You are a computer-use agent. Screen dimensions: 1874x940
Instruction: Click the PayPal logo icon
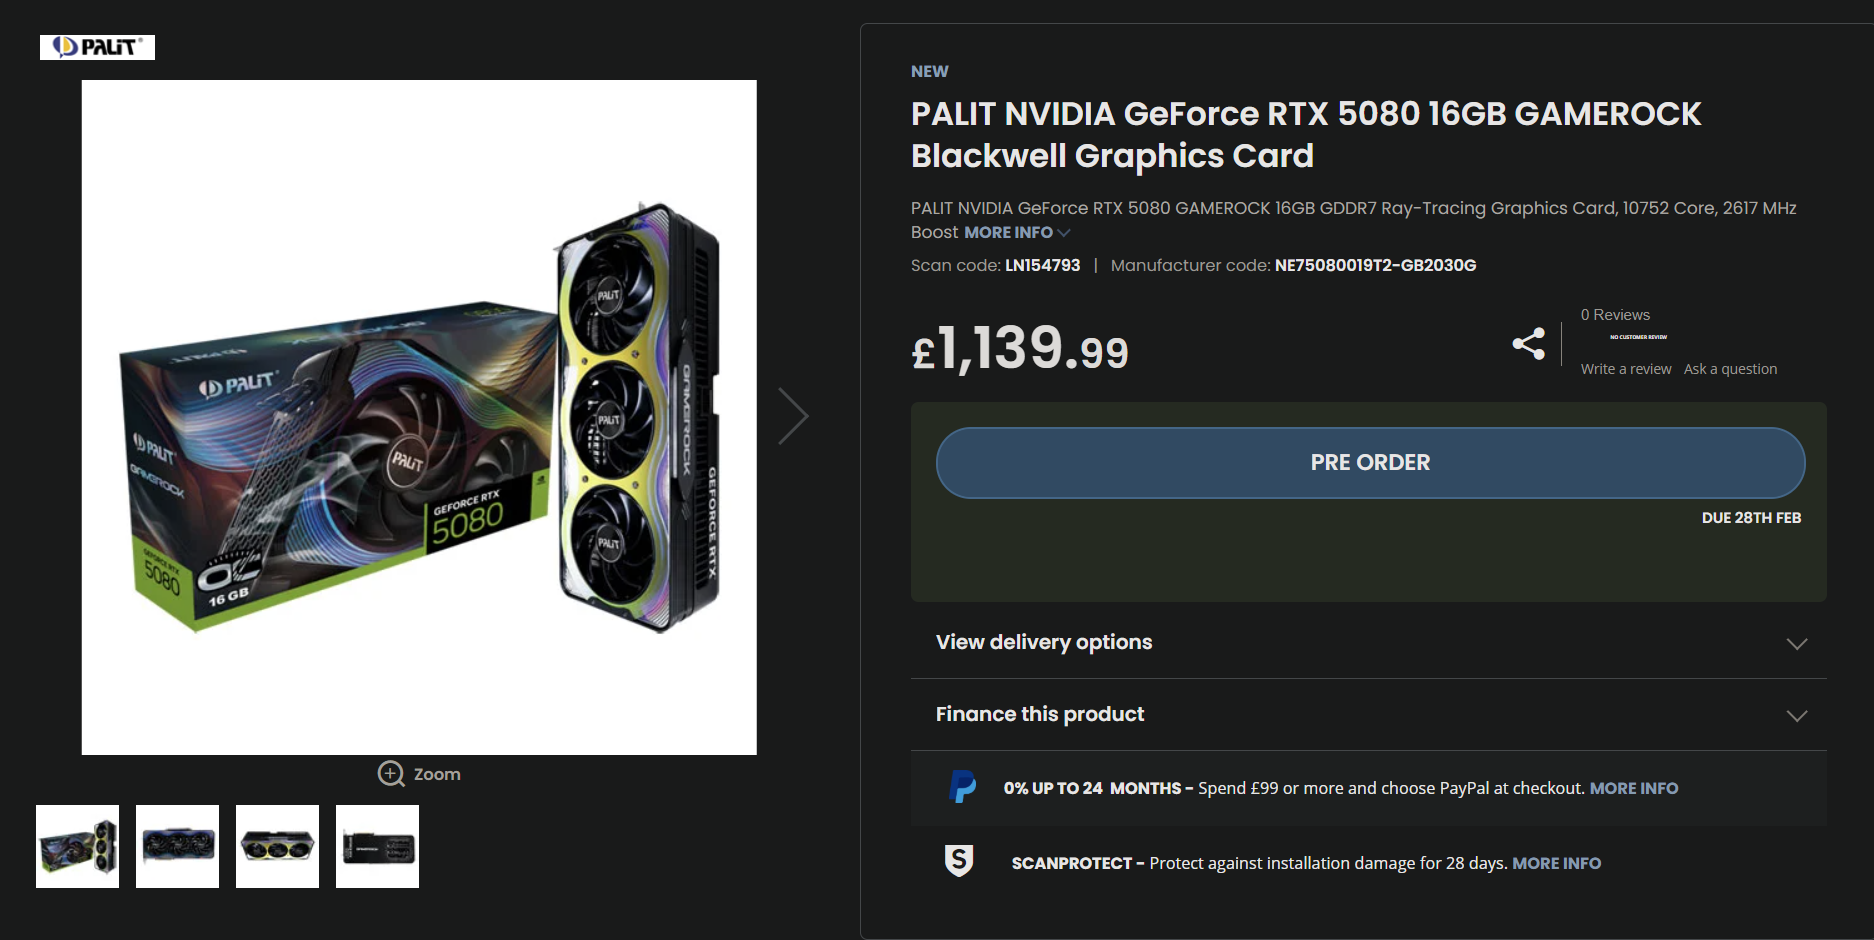(x=962, y=788)
